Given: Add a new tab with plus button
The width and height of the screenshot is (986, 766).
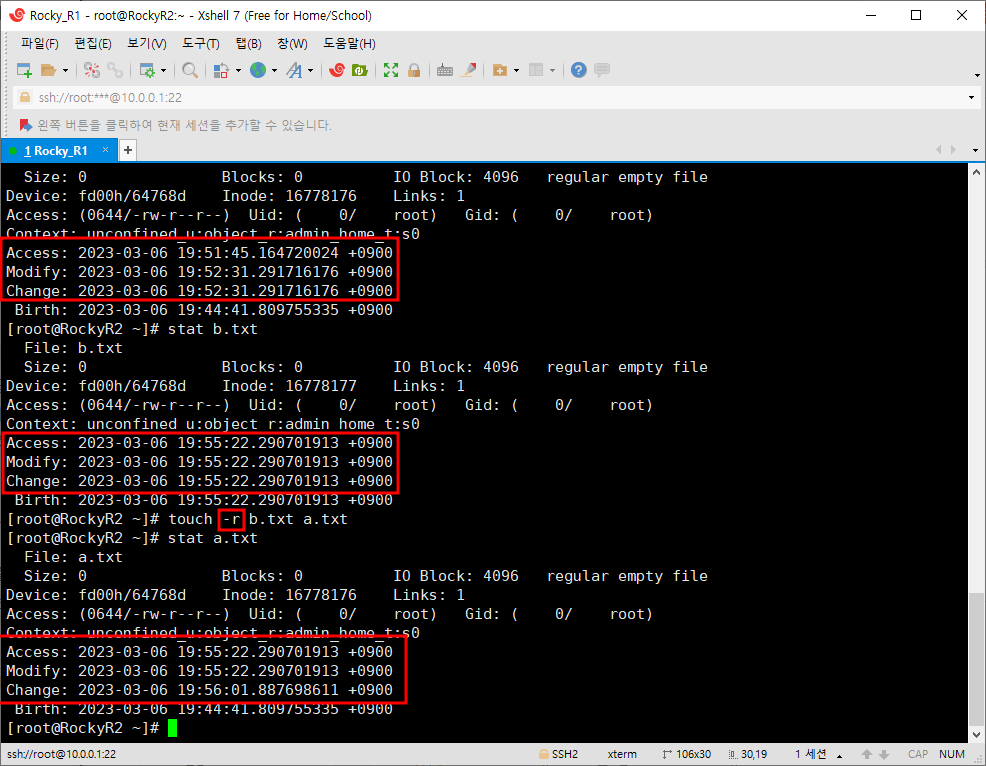Looking at the screenshot, I should (x=128, y=150).
